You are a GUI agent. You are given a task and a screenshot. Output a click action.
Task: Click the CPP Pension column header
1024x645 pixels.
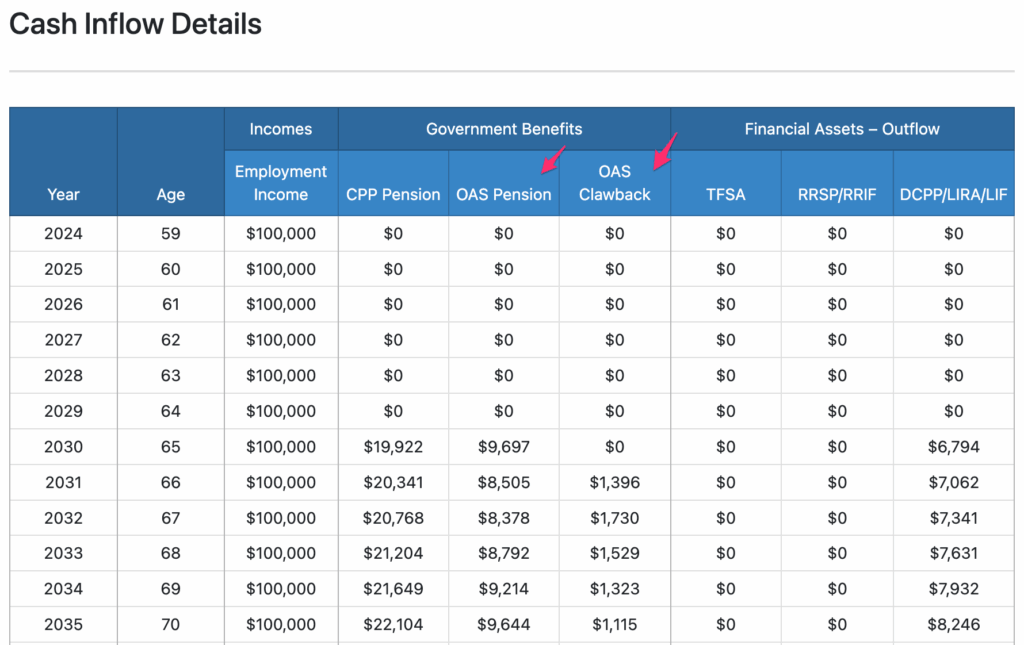(393, 194)
